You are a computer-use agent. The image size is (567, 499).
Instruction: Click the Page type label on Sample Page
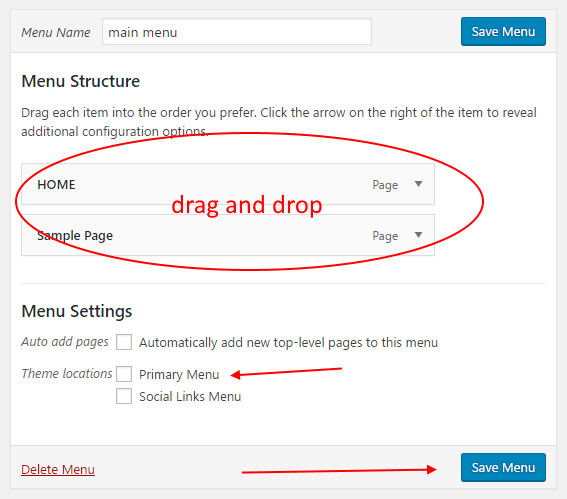[385, 236]
